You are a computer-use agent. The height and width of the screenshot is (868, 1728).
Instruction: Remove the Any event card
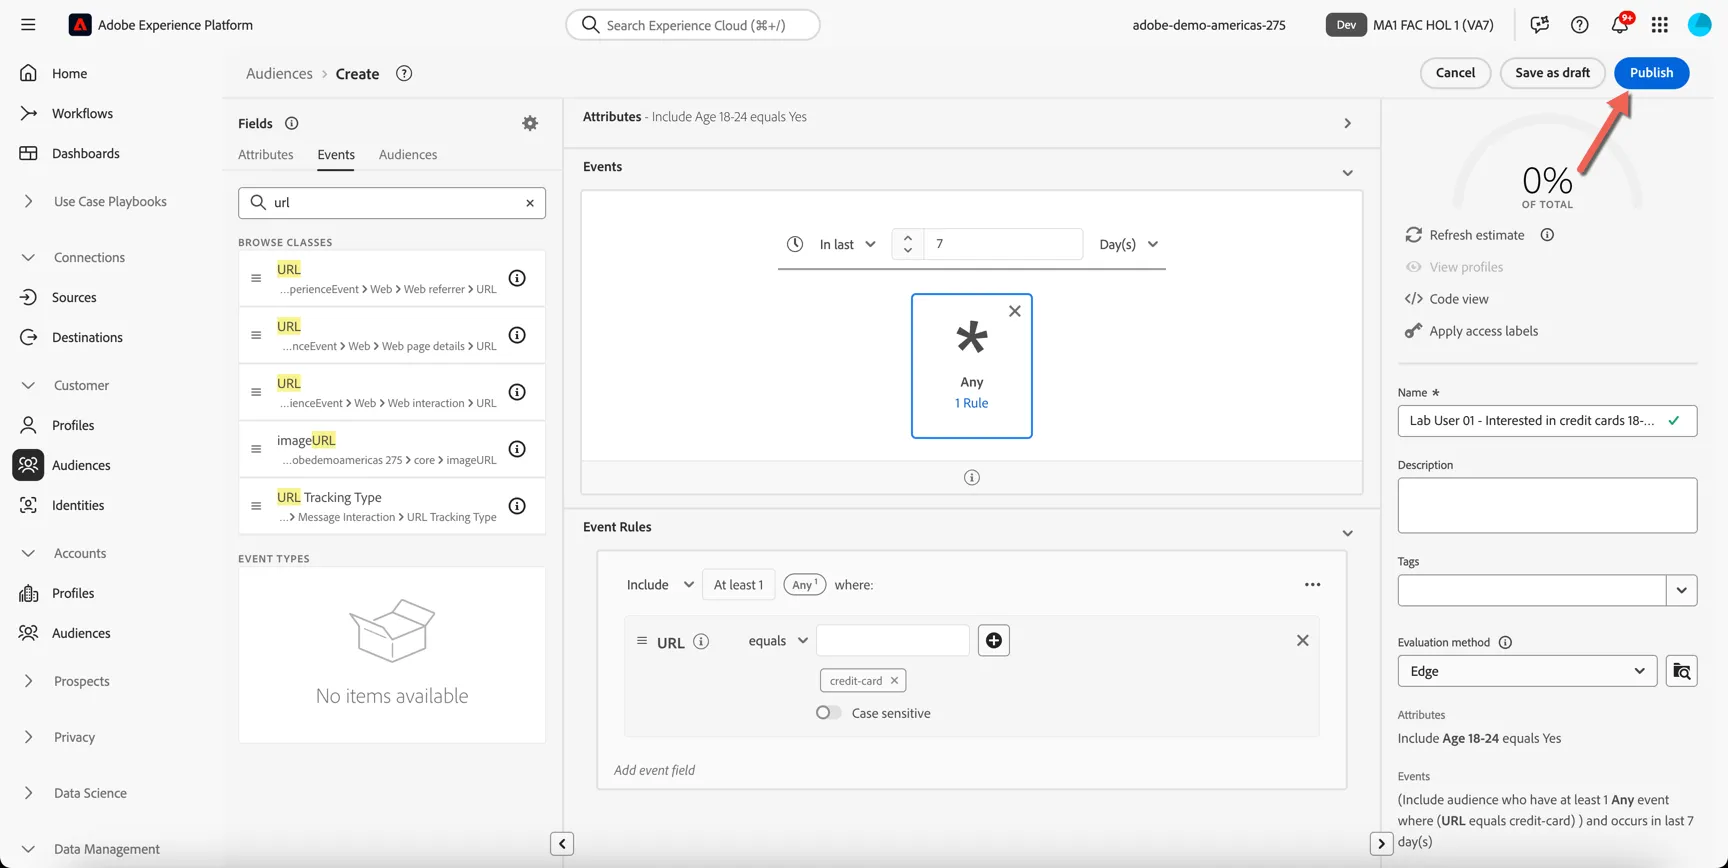(1015, 311)
